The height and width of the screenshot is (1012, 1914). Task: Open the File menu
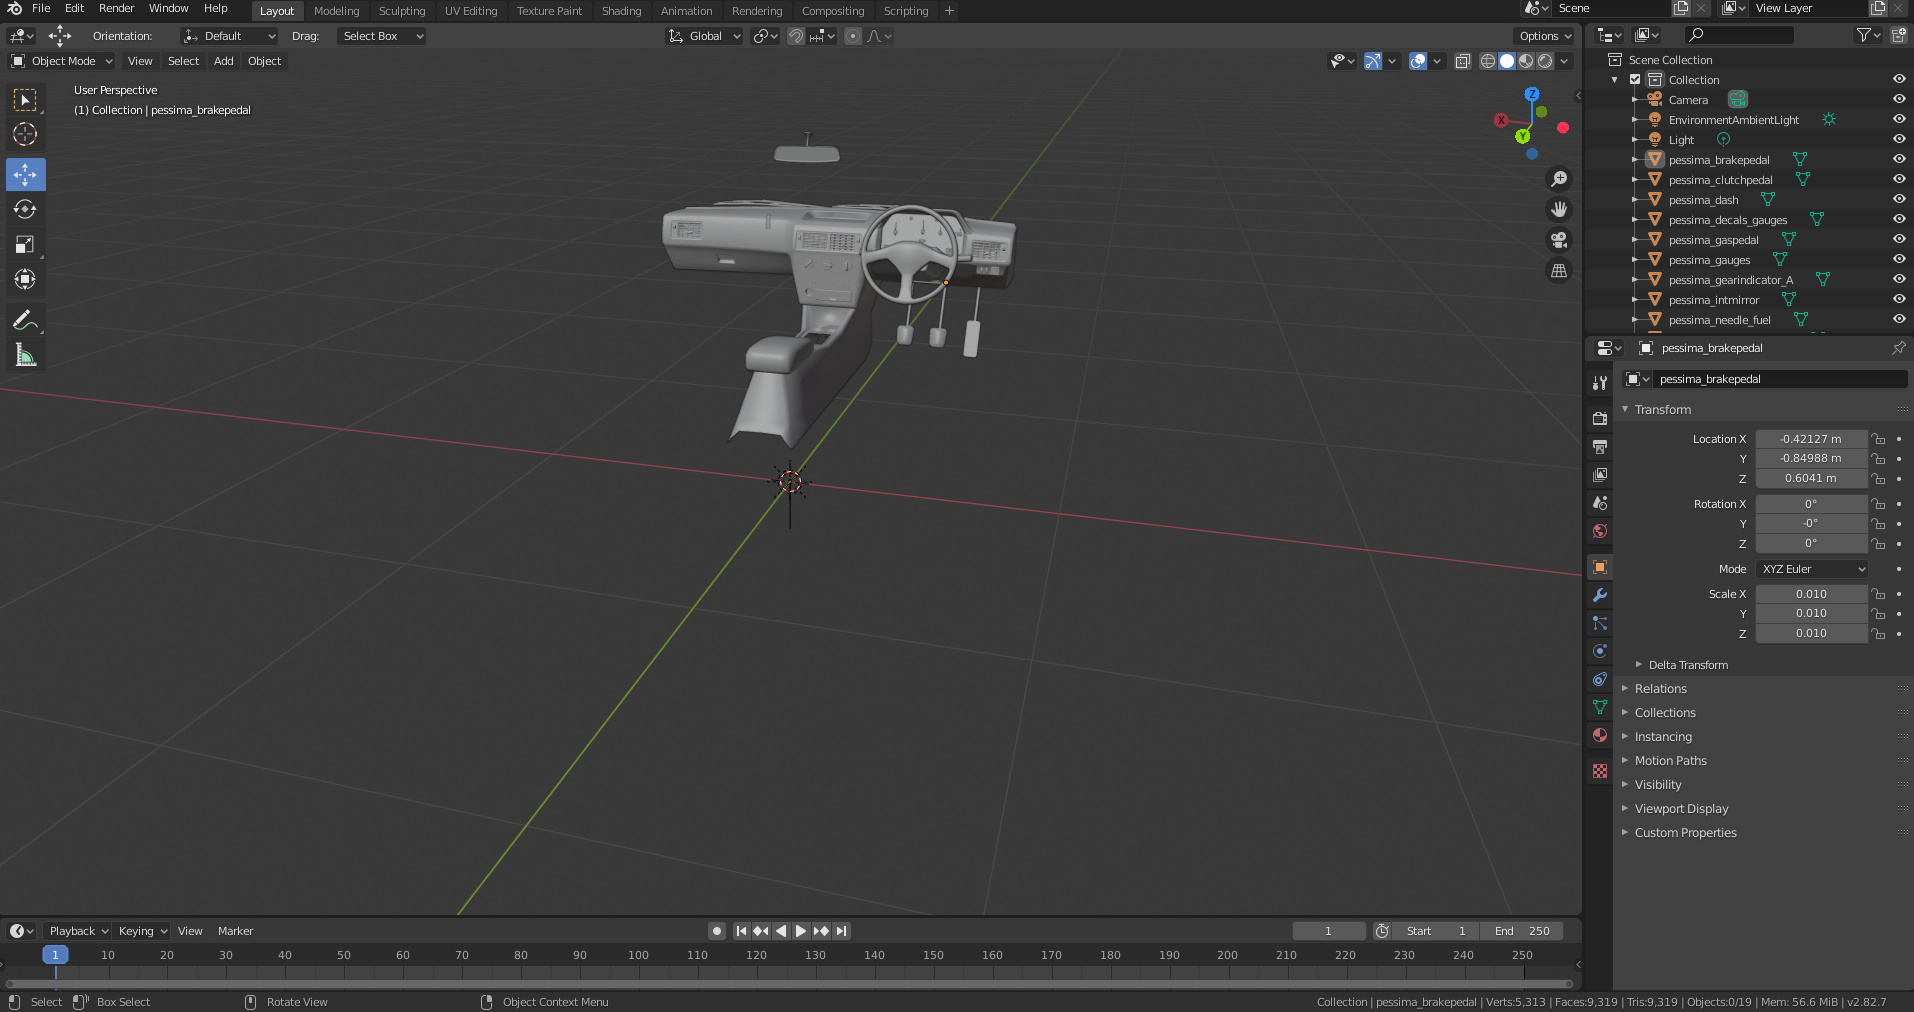point(41,8)
